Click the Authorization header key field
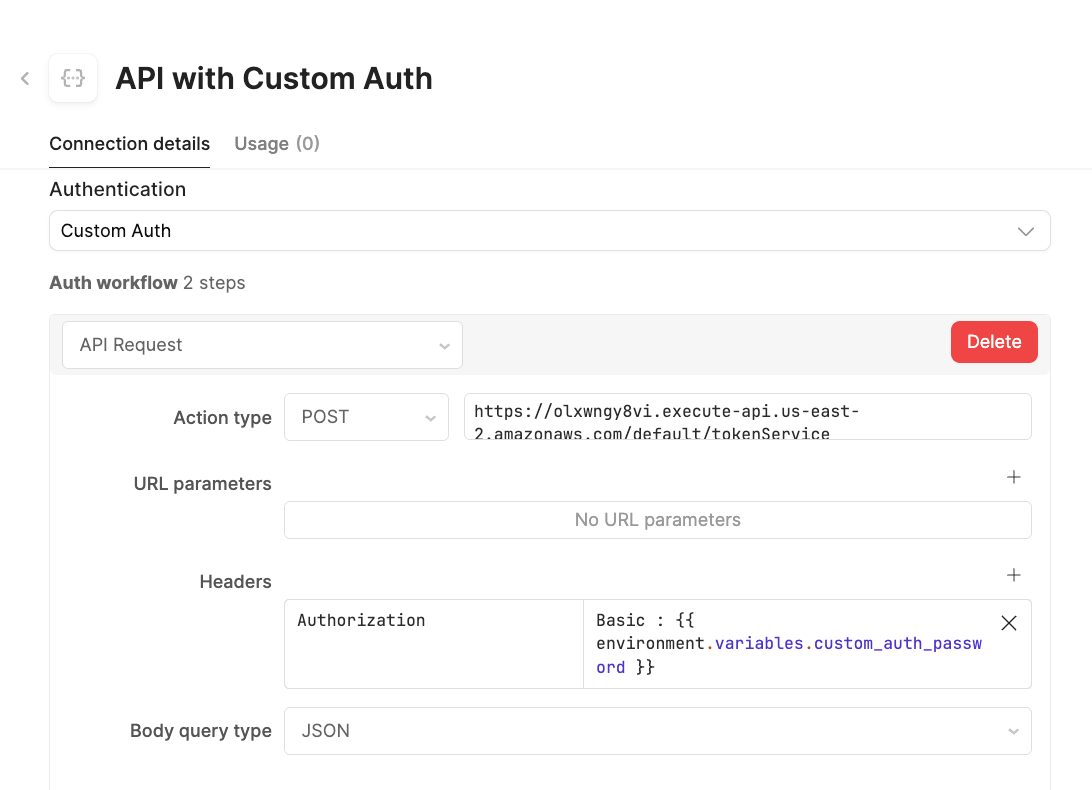Screen dimensions: 1092x790 click(433, 643)
